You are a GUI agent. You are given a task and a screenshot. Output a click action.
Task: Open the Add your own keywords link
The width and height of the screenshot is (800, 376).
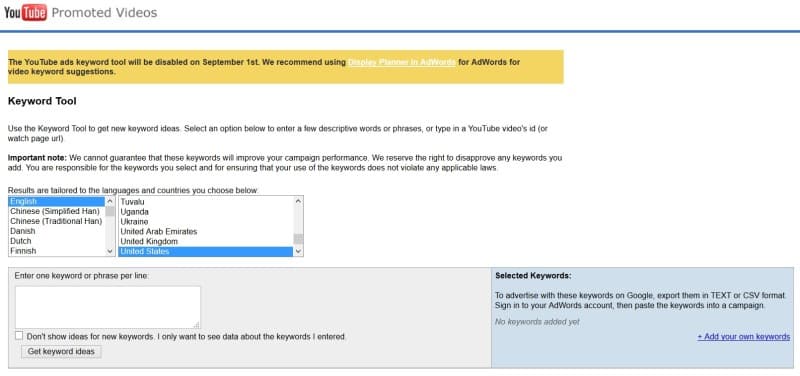(743, 337)
